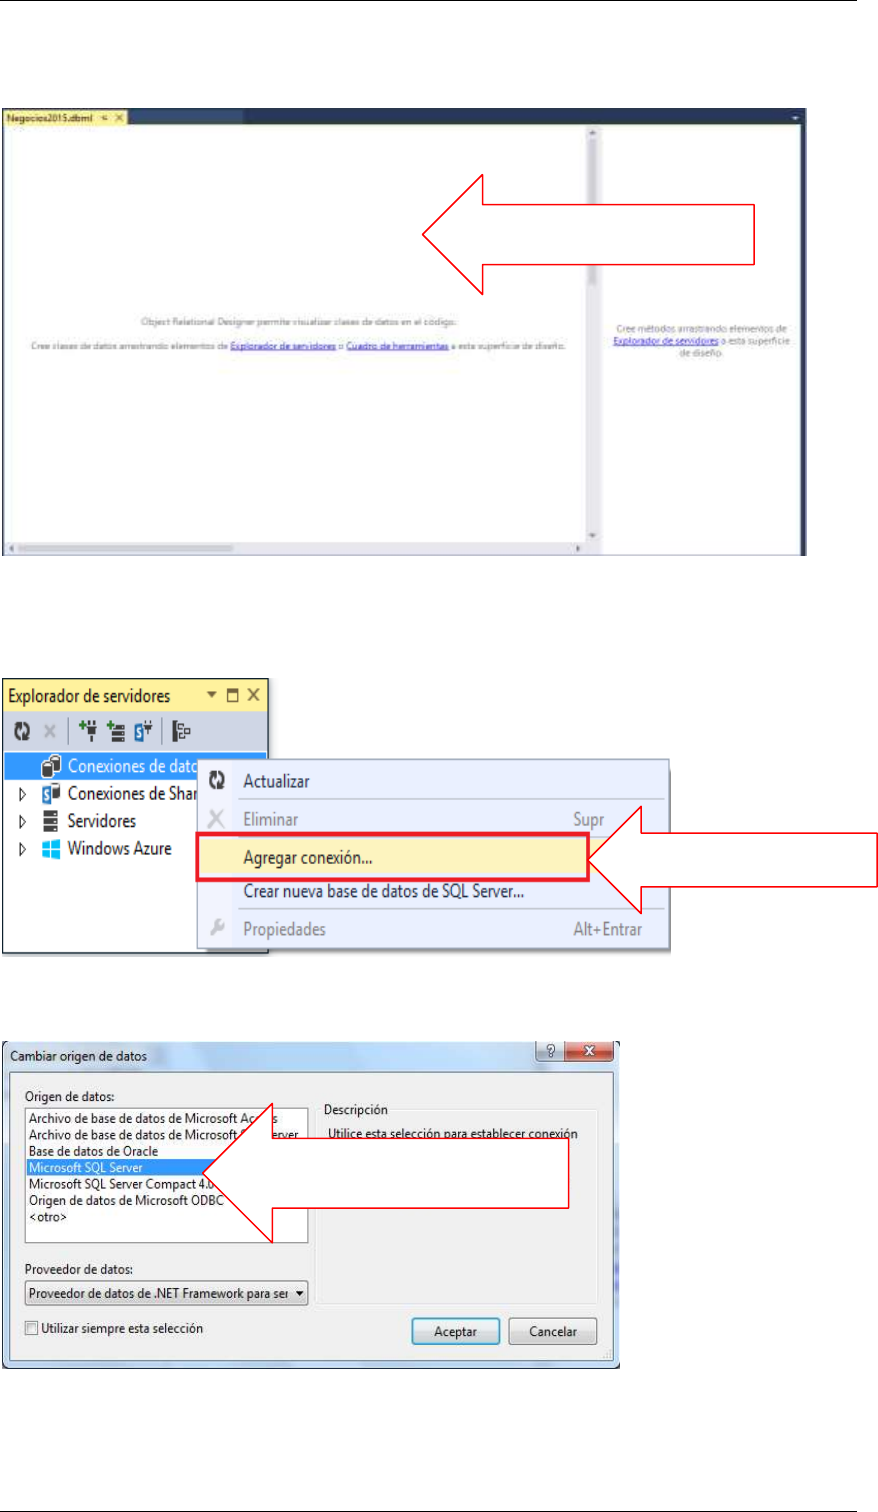The height and width of the screenshot is (1512, 878).
Task: Open Explorador de servidores link in center designer
Action: (282, 346)
